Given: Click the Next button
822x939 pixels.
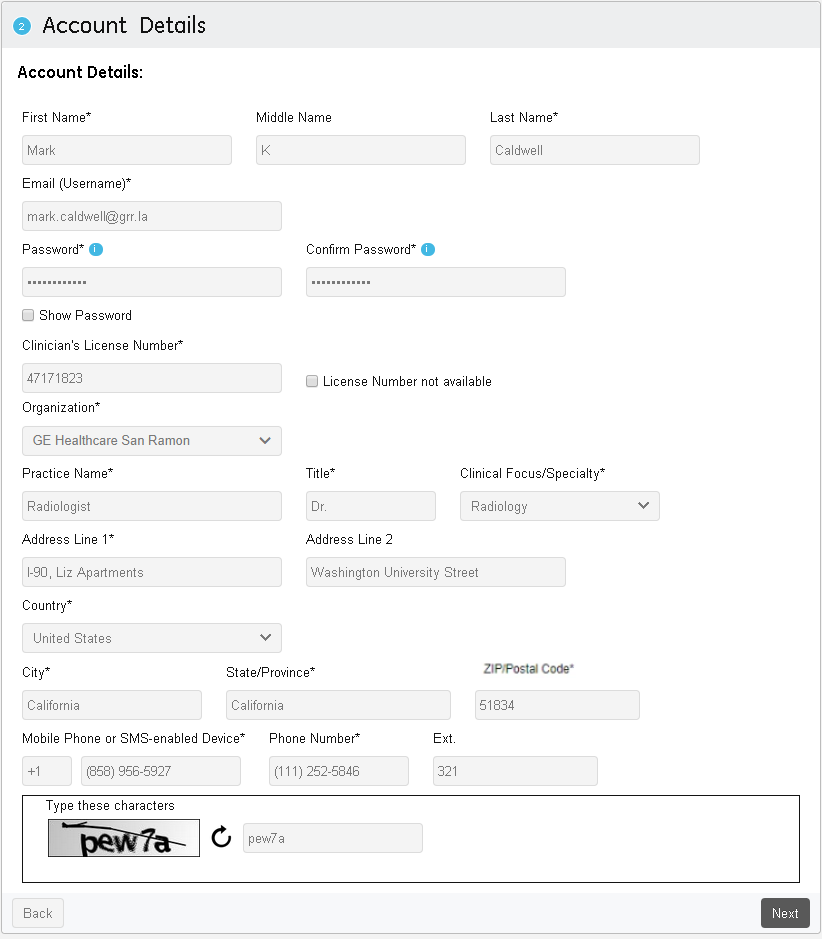Looking at the screenshot, I should click(x=784, y=913).
